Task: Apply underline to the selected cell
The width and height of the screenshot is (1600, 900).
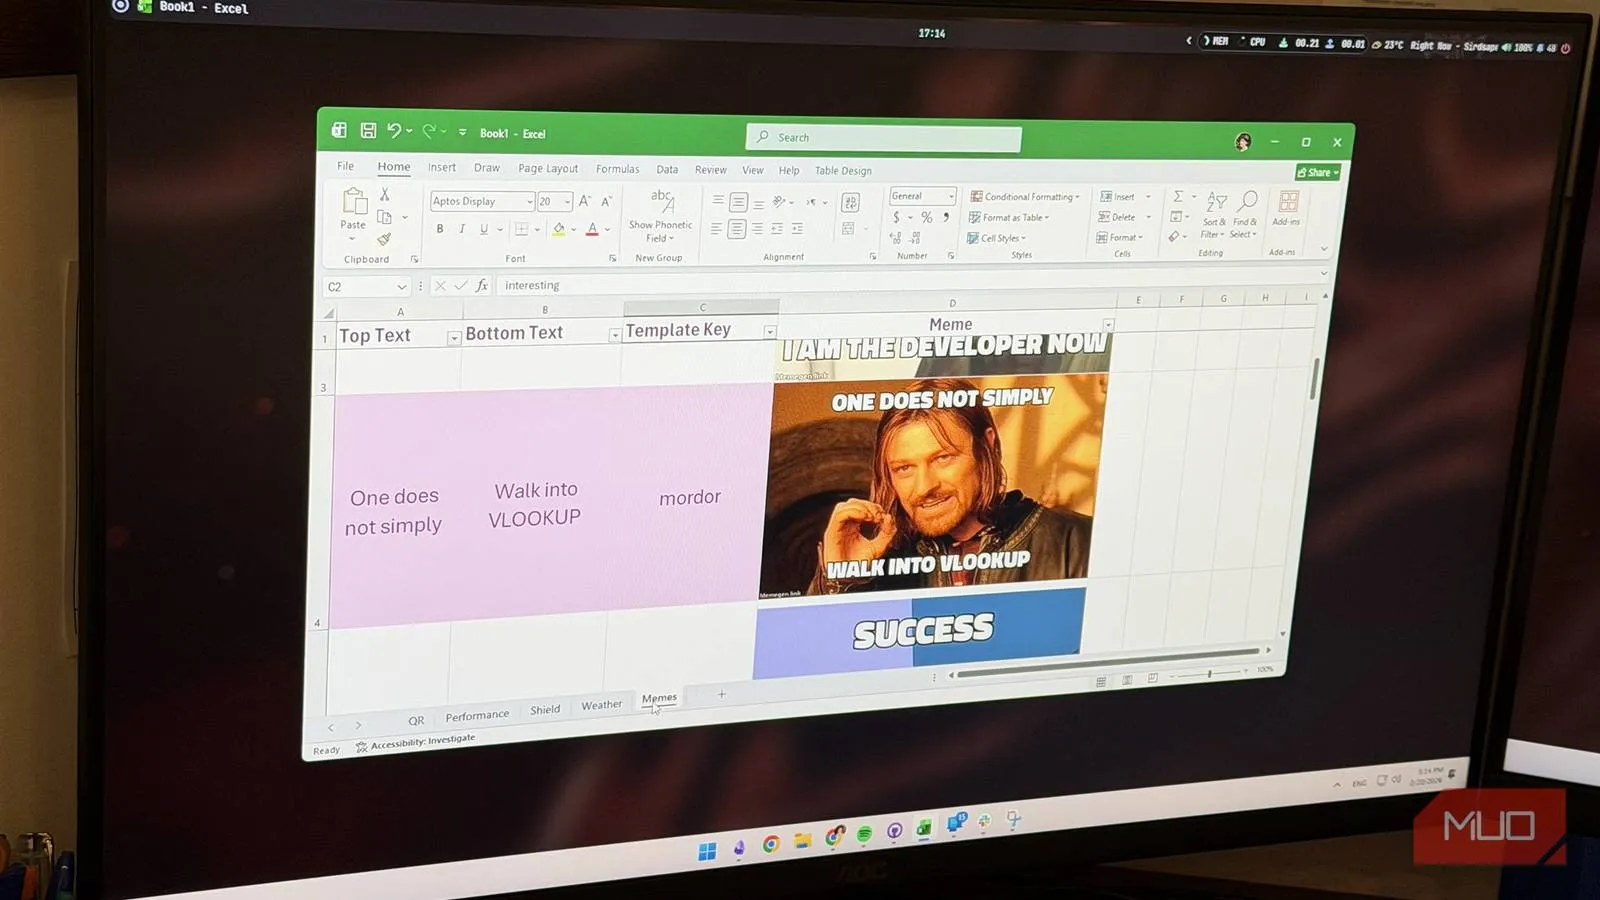Action: [x=483, y=229]
